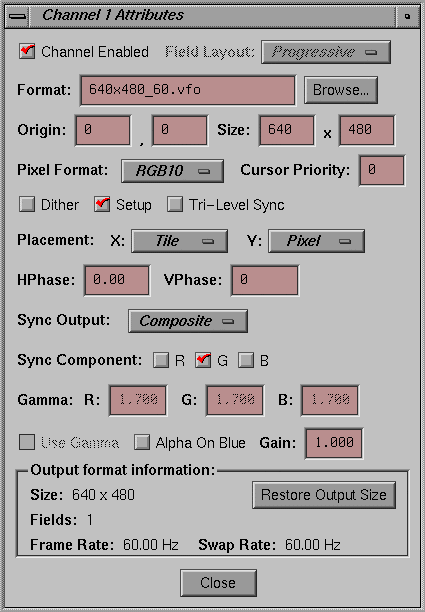Click the Origin X input field
Screen dimensions: 425x612
click(x=103, y=130)
